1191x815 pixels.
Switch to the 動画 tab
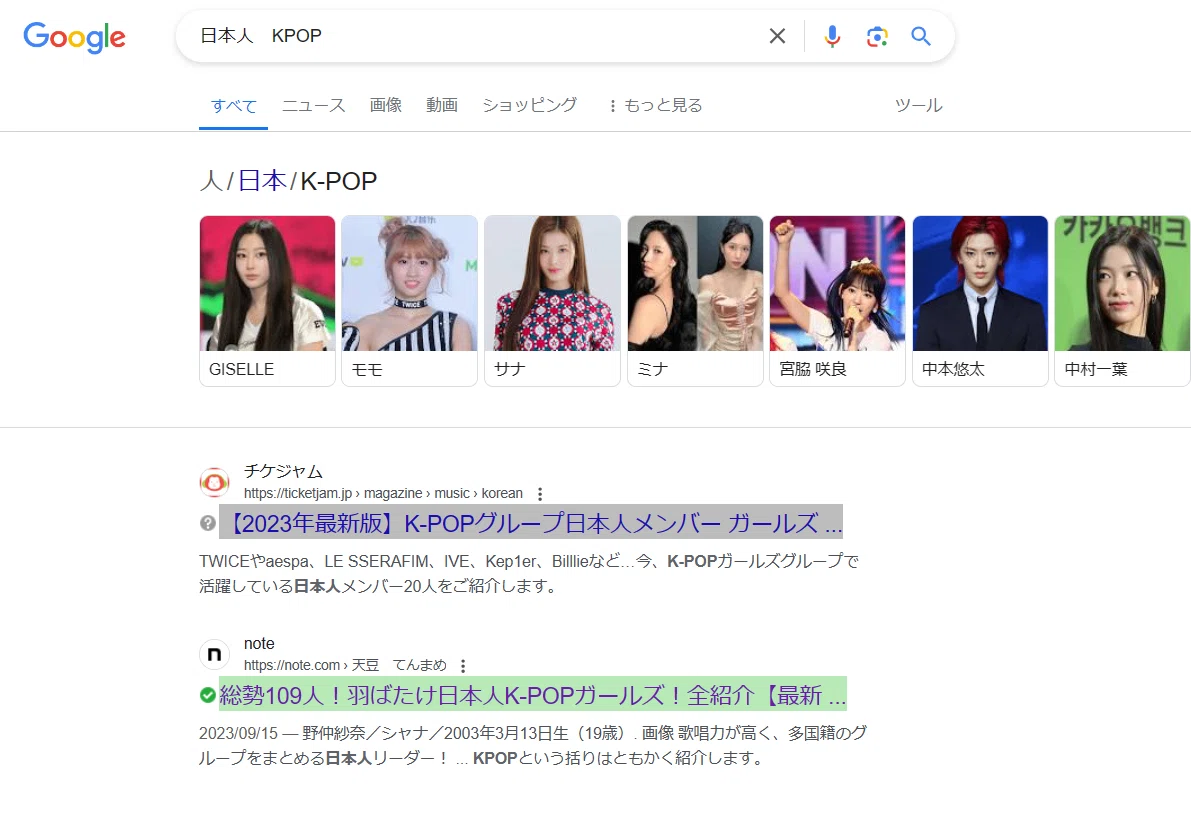pos(441,105)
